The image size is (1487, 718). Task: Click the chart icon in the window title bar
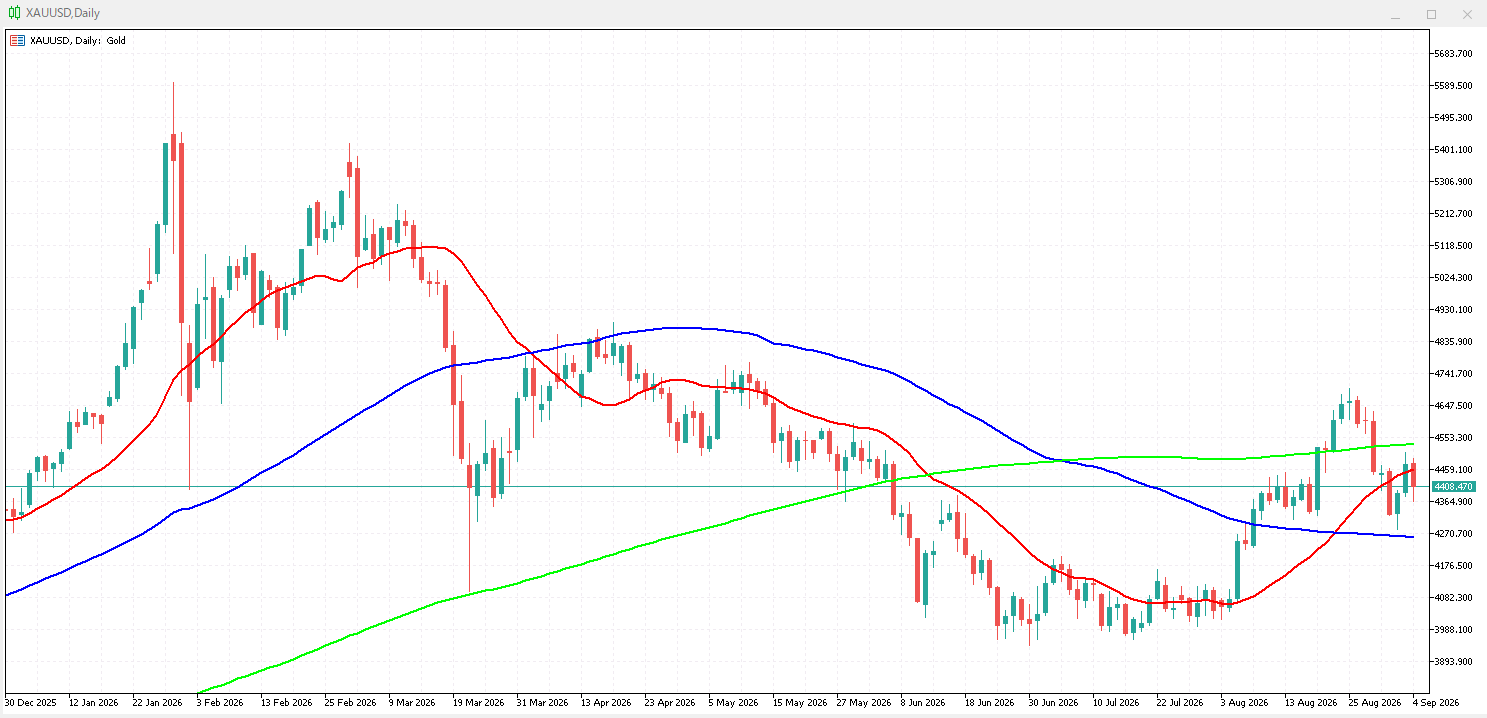click(x=15, y=13)
